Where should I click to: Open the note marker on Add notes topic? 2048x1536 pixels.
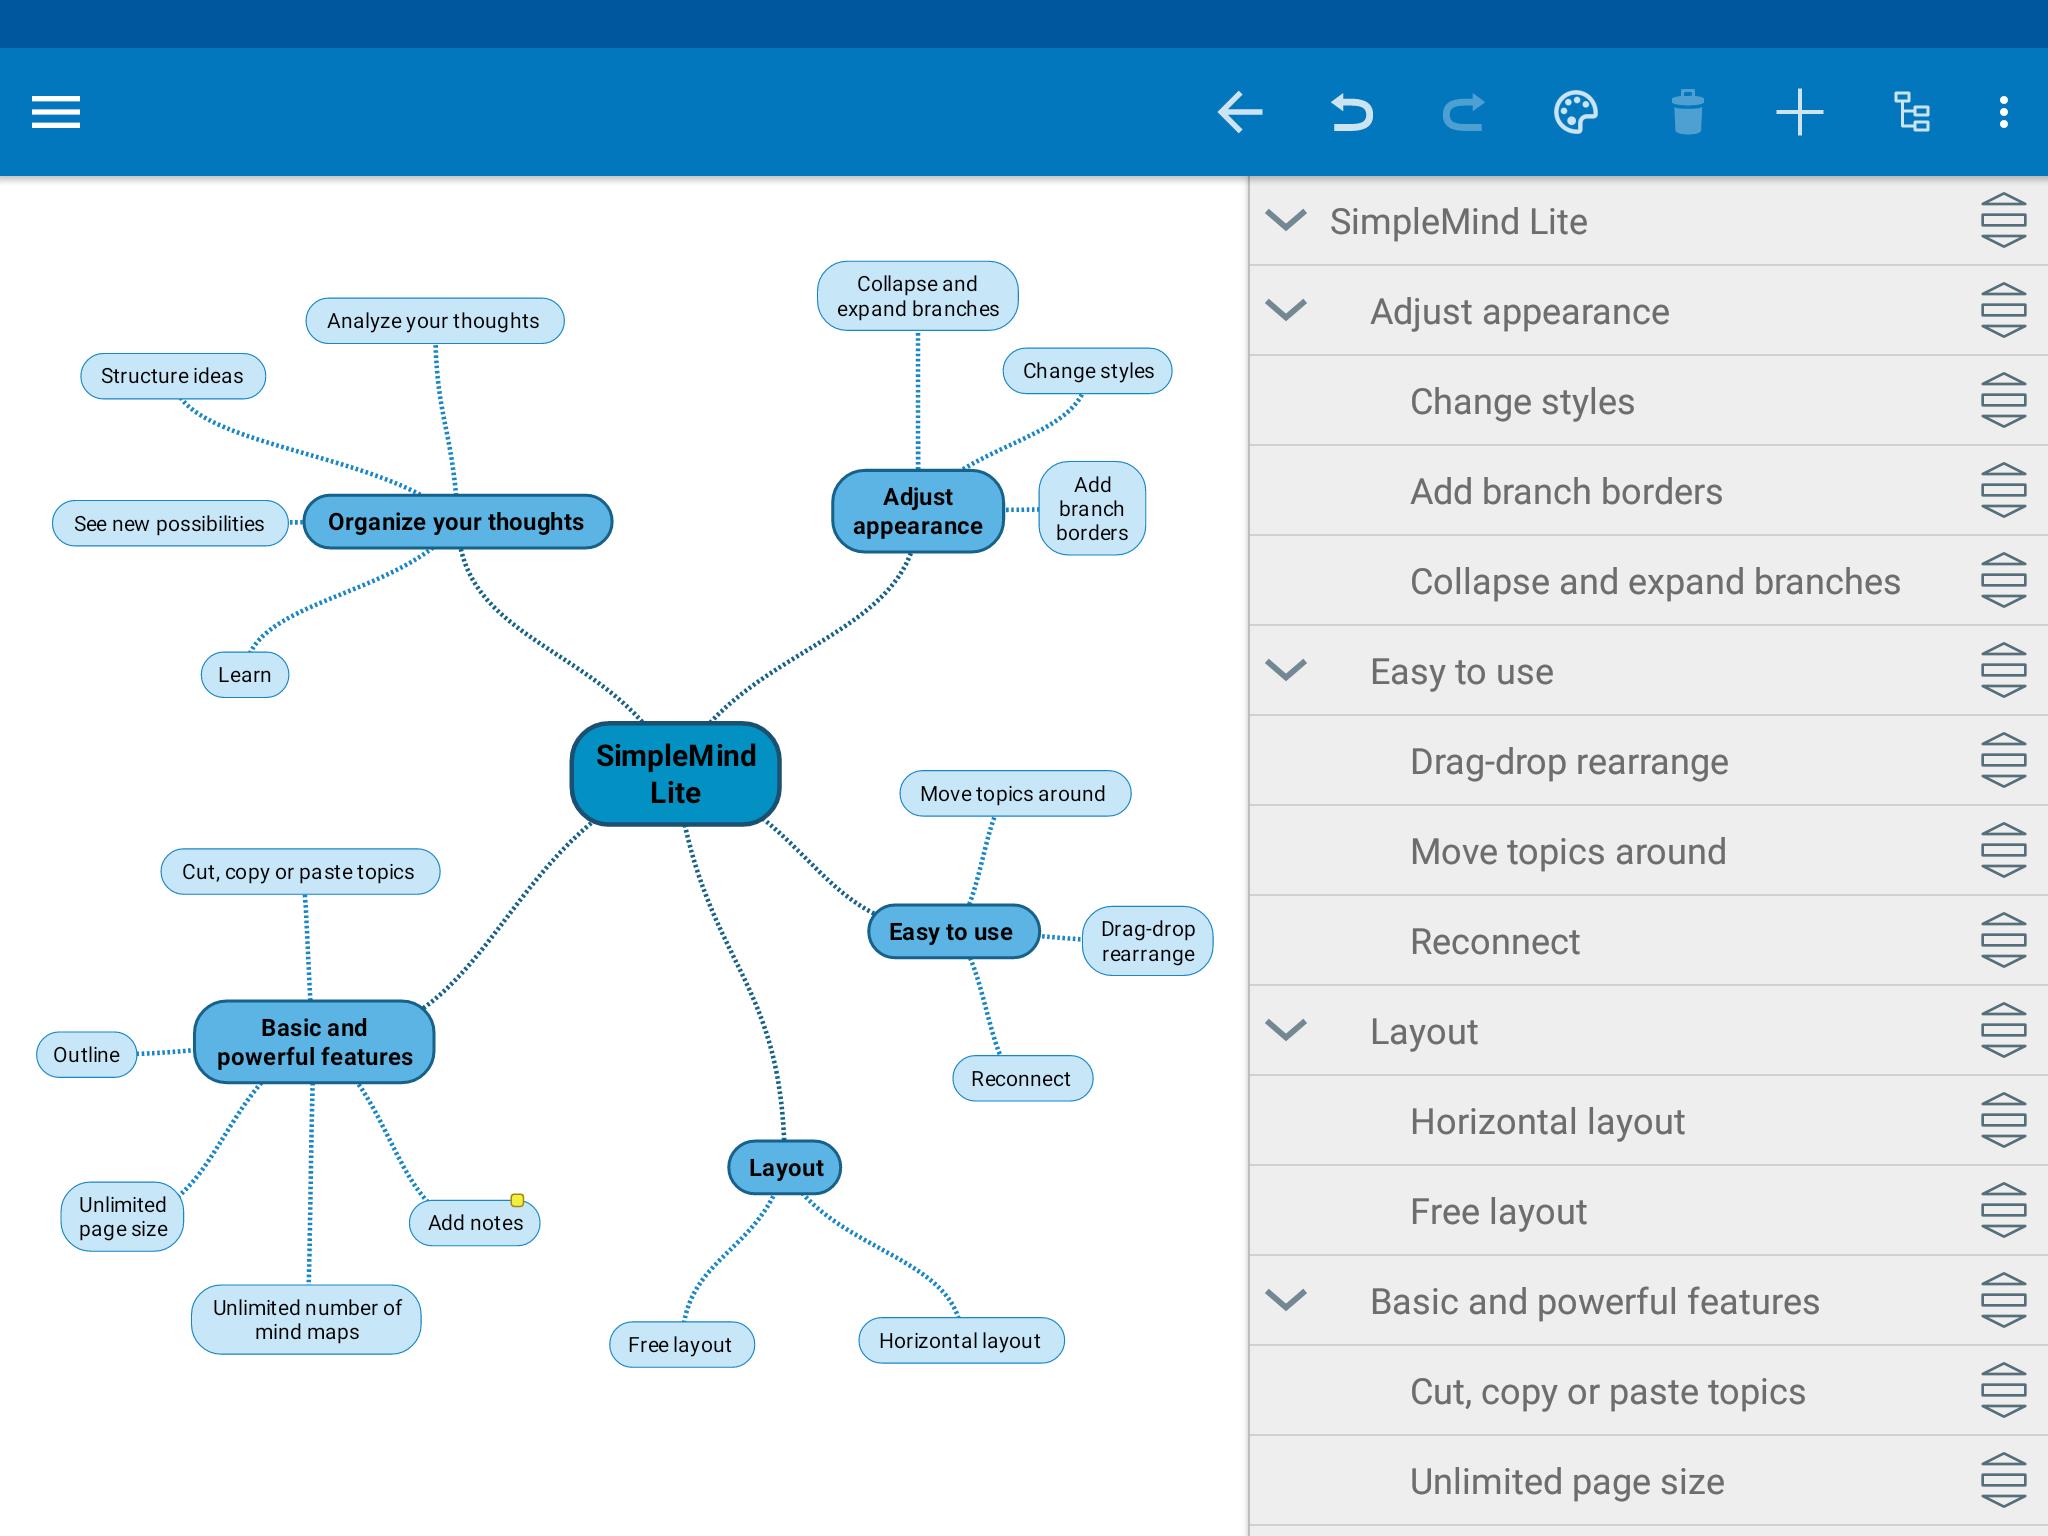[517, 1200]
